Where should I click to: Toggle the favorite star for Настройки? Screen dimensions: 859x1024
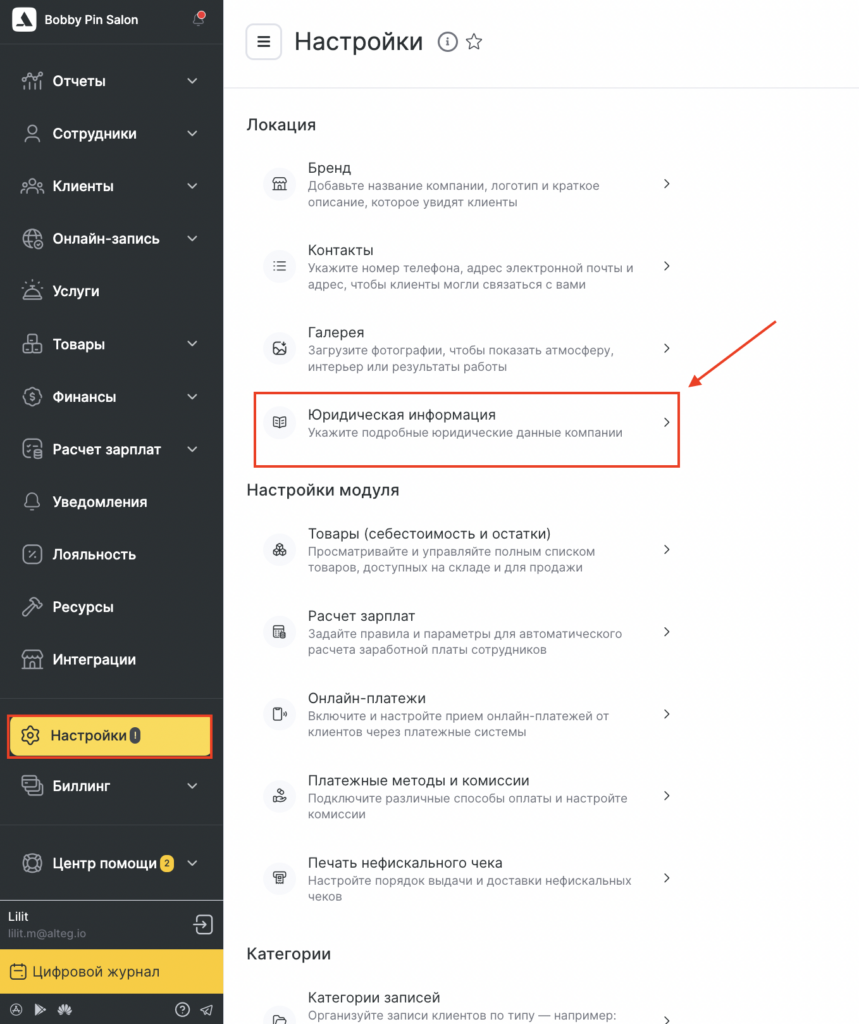474,42
